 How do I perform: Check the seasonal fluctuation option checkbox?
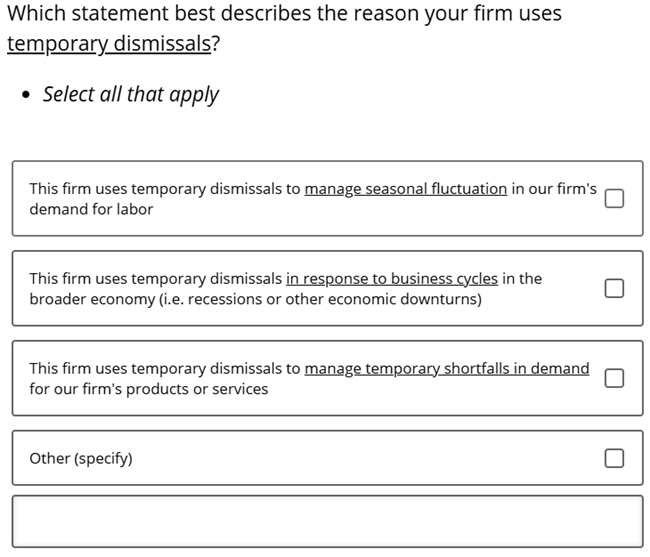pos(614,198)
